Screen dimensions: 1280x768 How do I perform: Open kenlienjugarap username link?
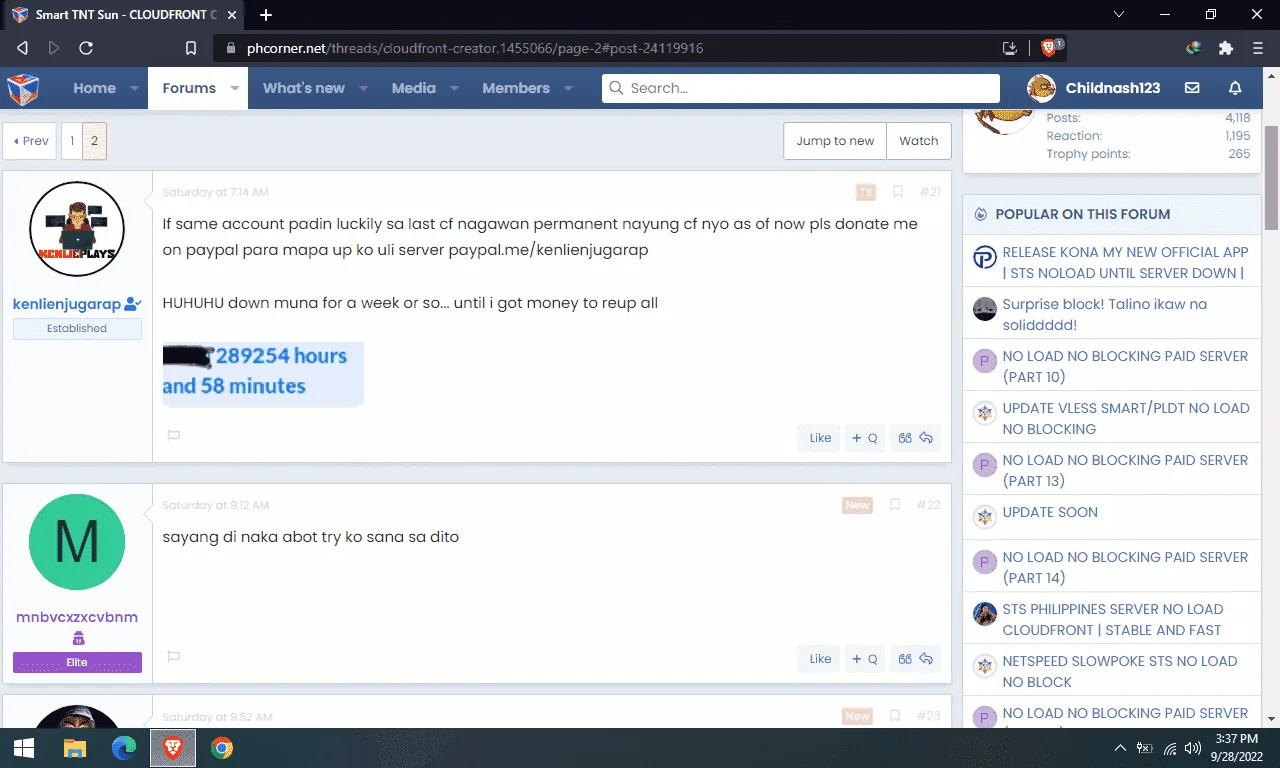[x=67, y=304]
